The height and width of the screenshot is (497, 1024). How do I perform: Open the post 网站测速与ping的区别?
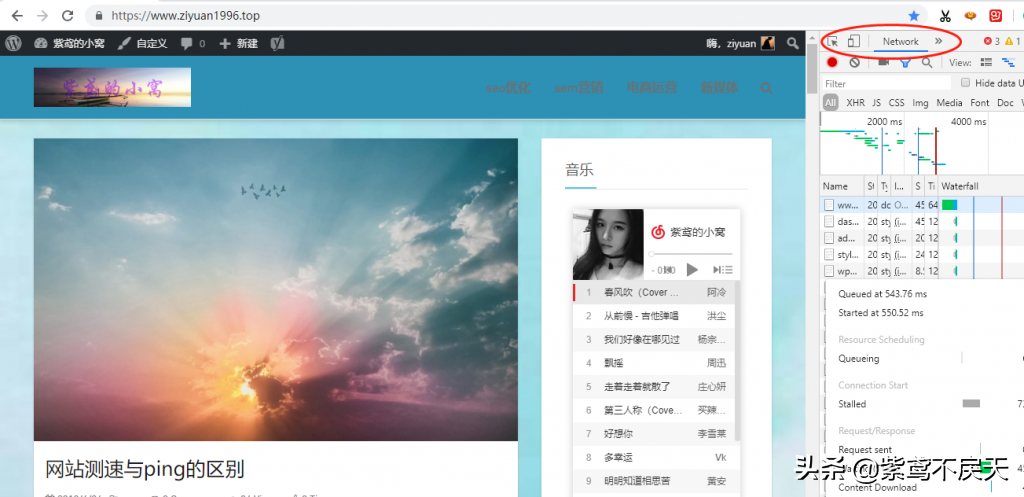[144, 469]
